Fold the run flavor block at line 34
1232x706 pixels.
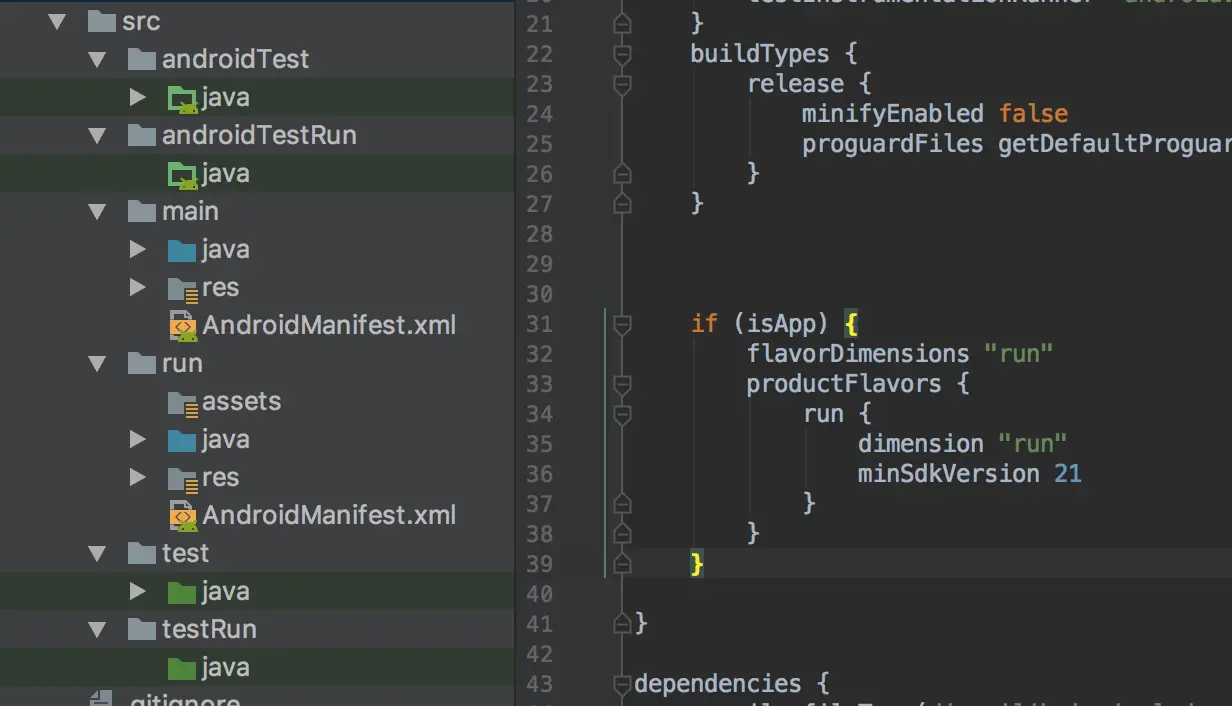[622, 414]
